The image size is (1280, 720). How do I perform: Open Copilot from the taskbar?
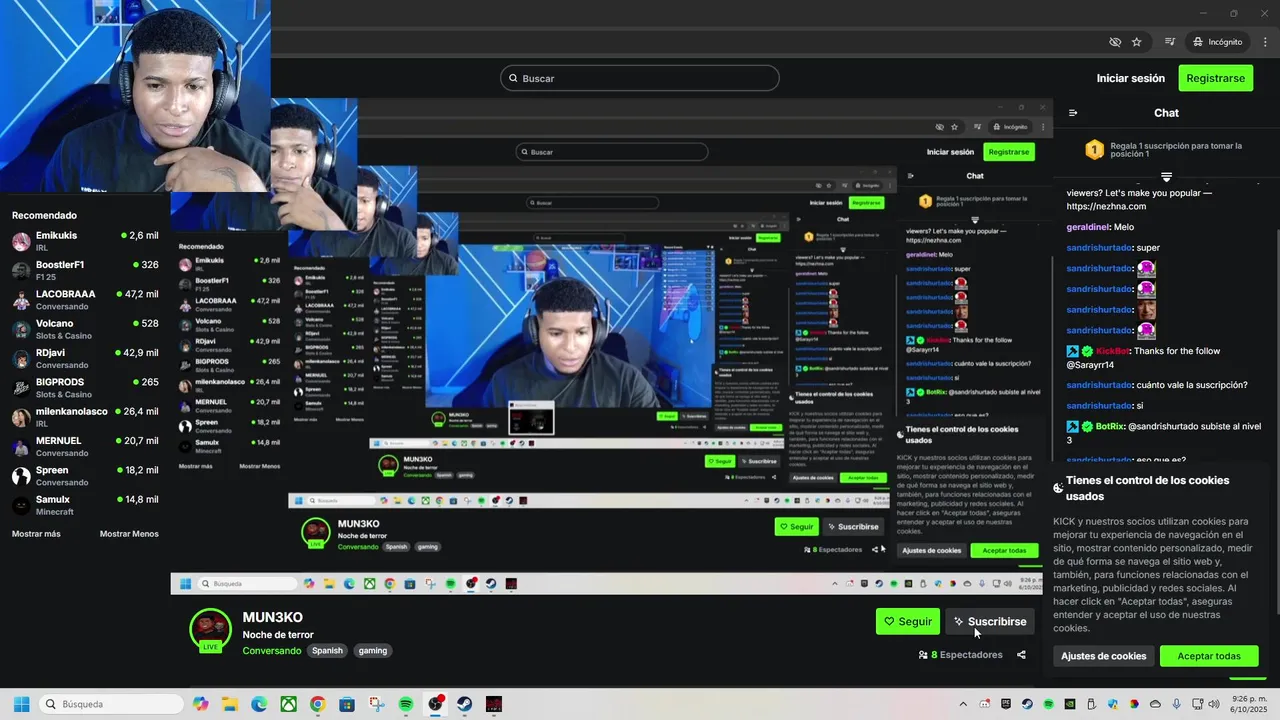[x=201, y=704]
